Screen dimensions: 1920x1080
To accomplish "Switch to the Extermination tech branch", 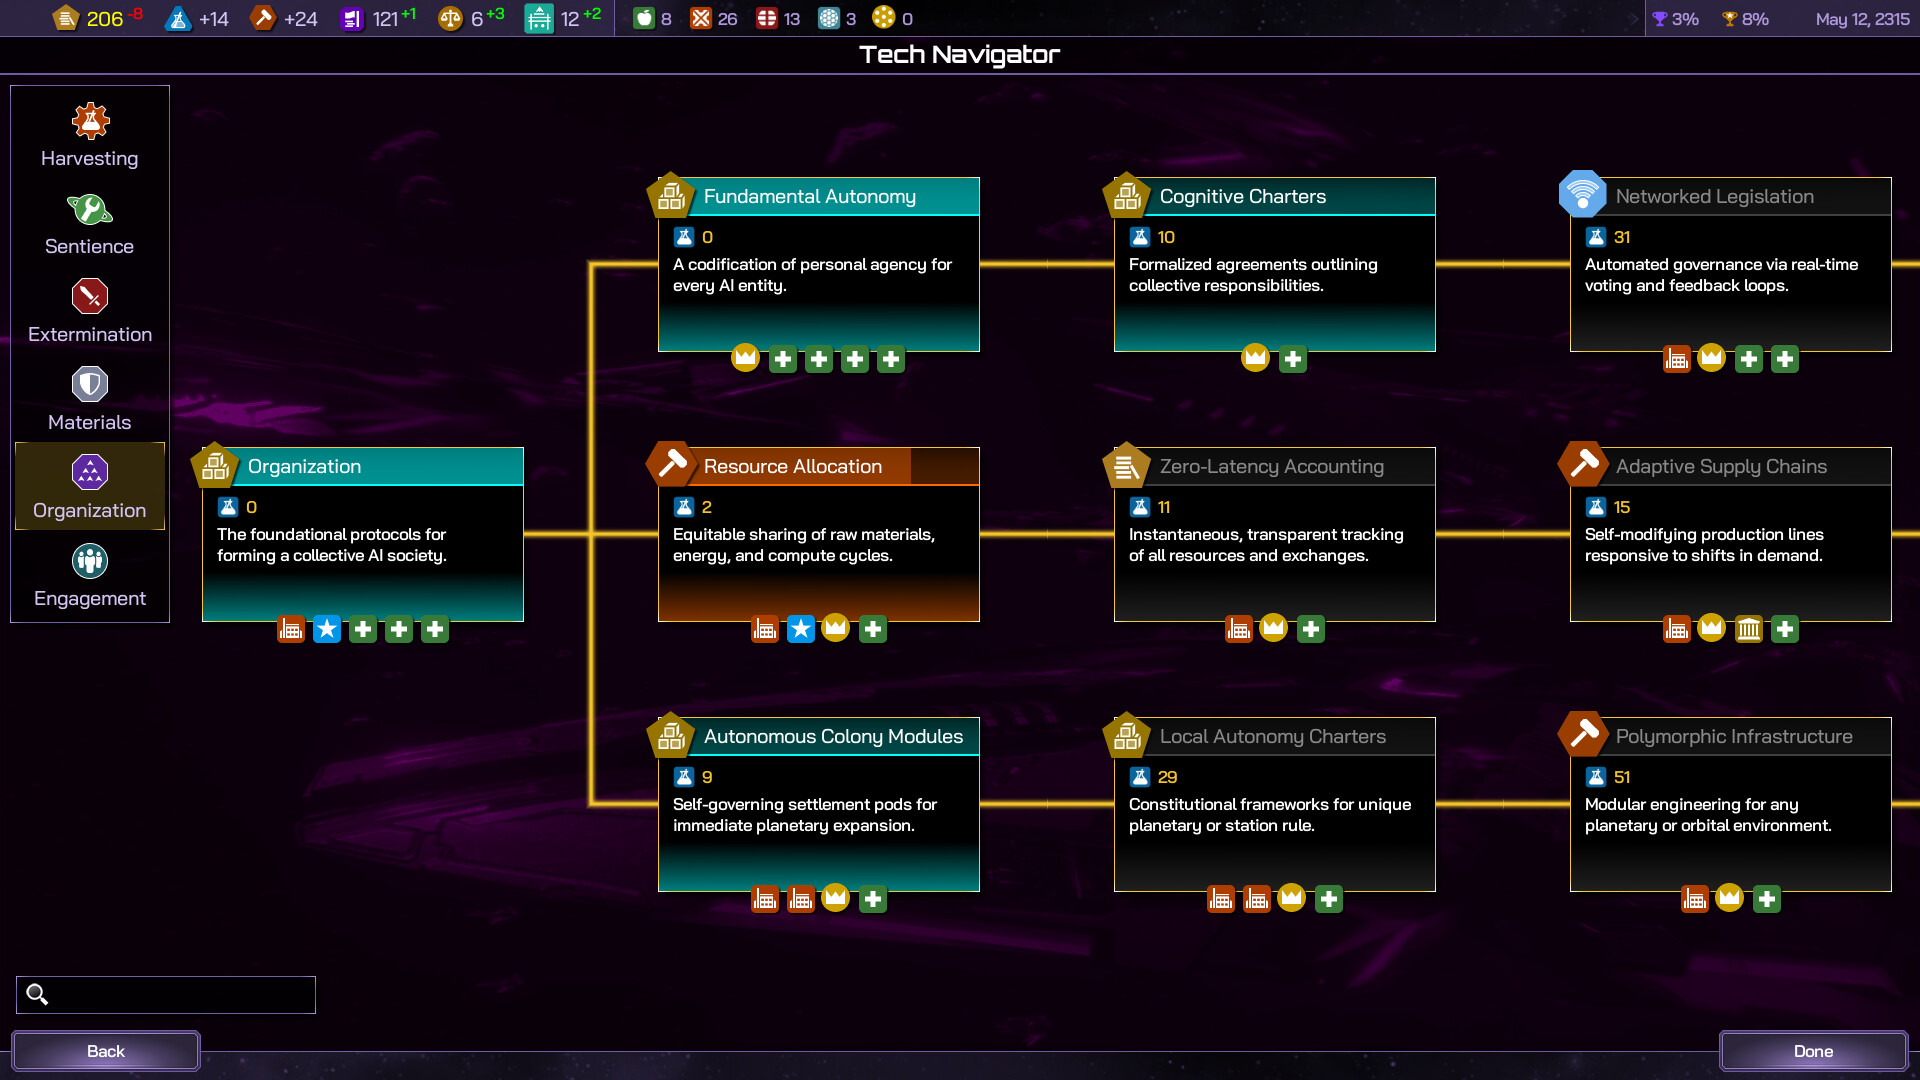I will tap(89, 311).
